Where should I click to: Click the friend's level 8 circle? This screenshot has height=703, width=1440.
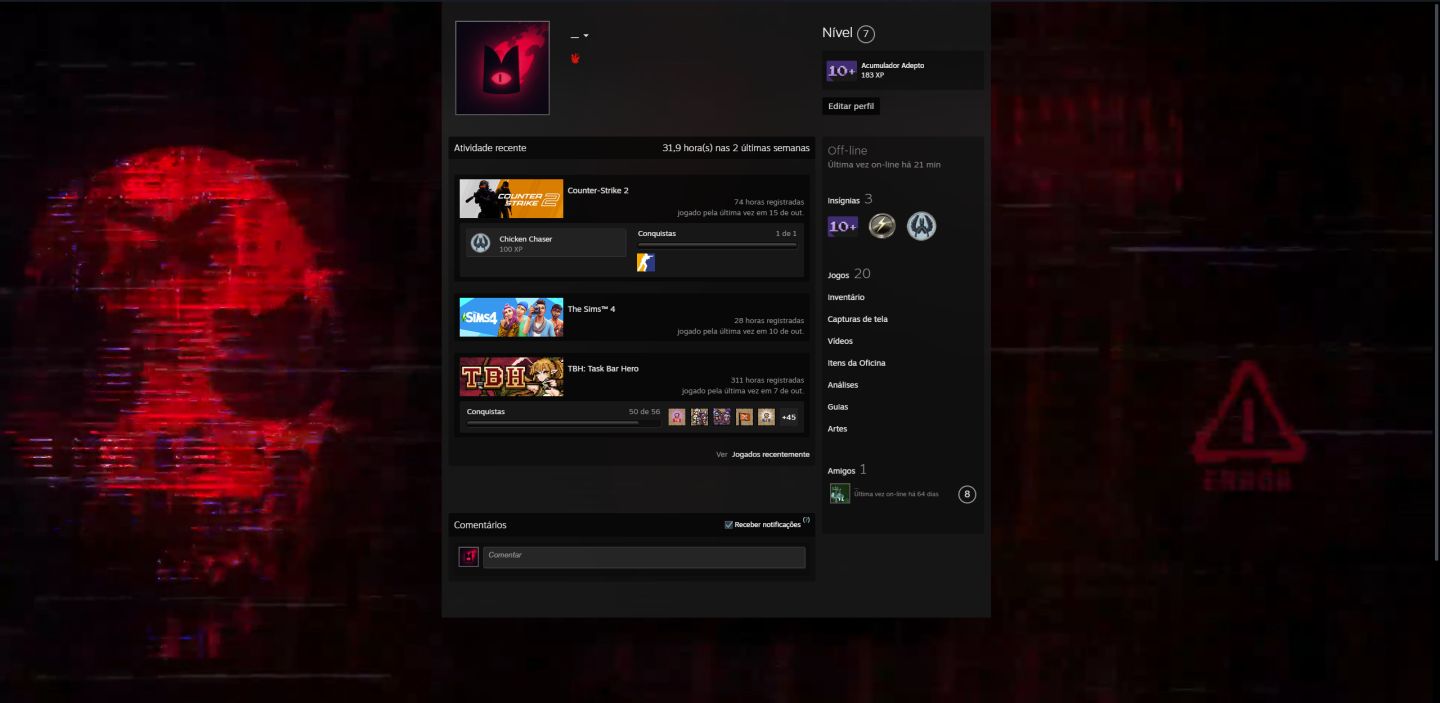967,494
